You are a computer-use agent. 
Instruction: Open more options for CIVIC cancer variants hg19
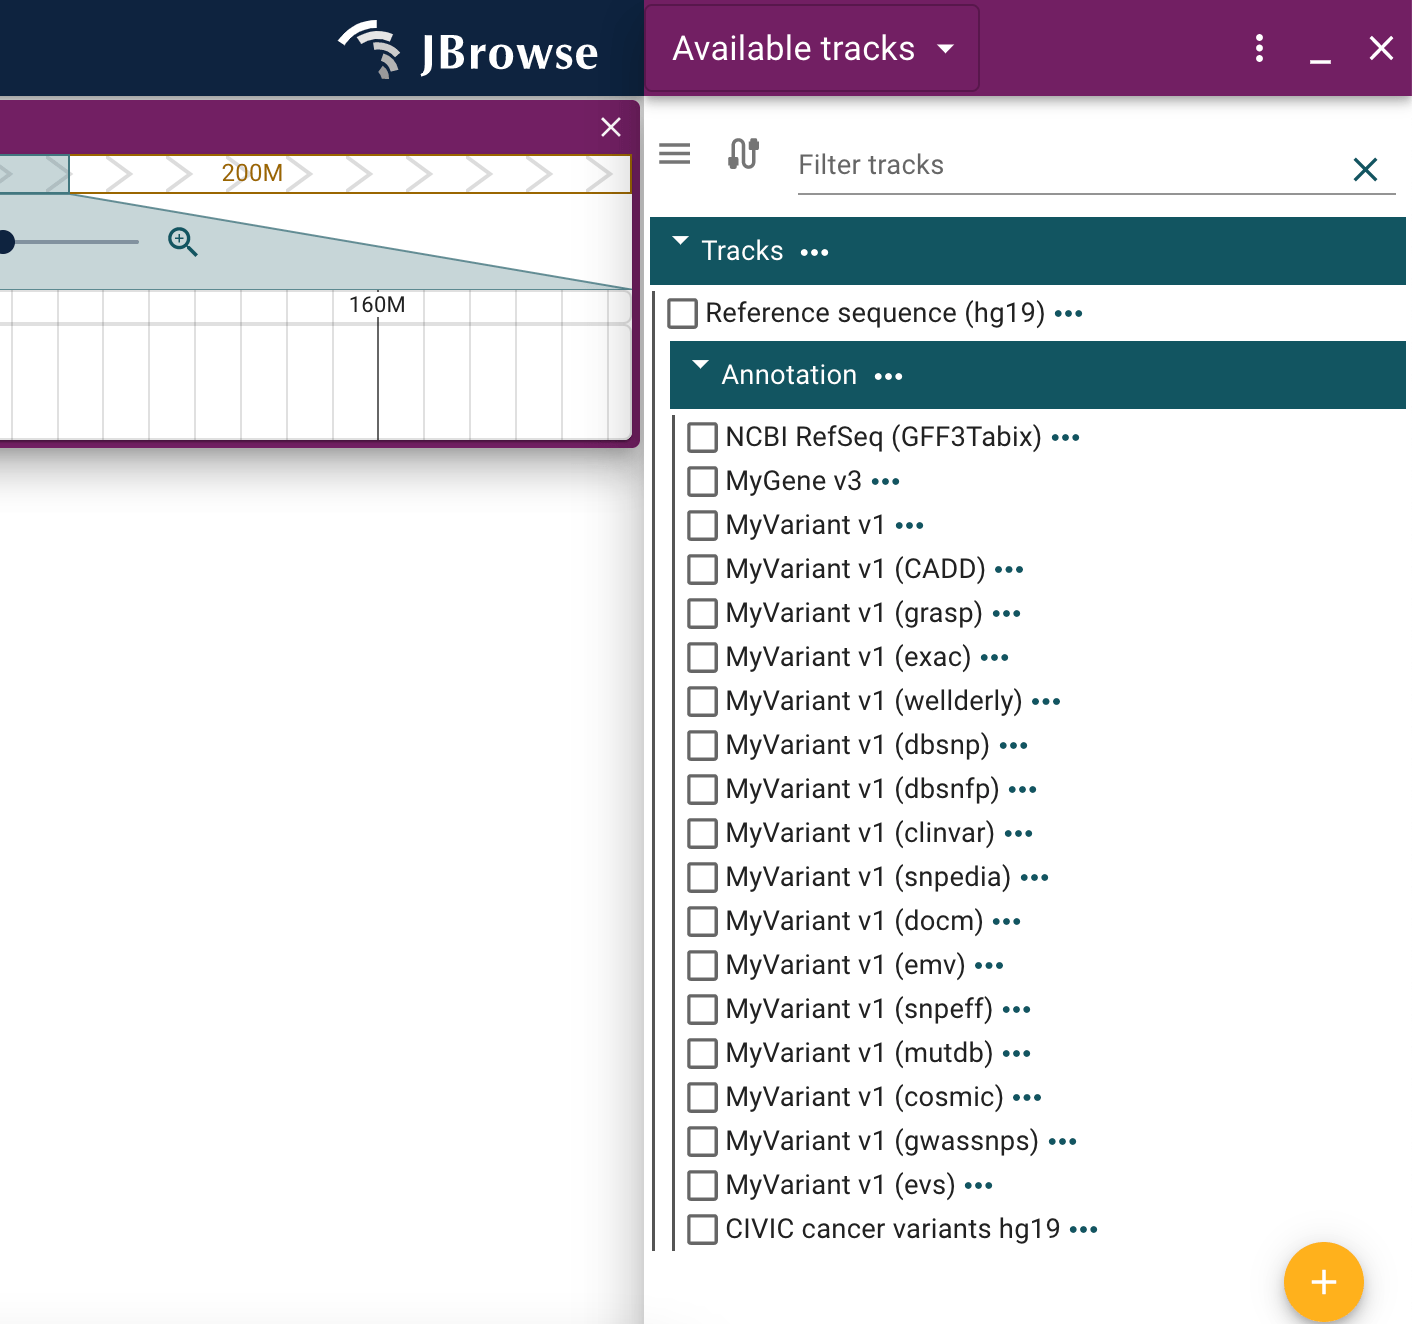(1083, 1230)
